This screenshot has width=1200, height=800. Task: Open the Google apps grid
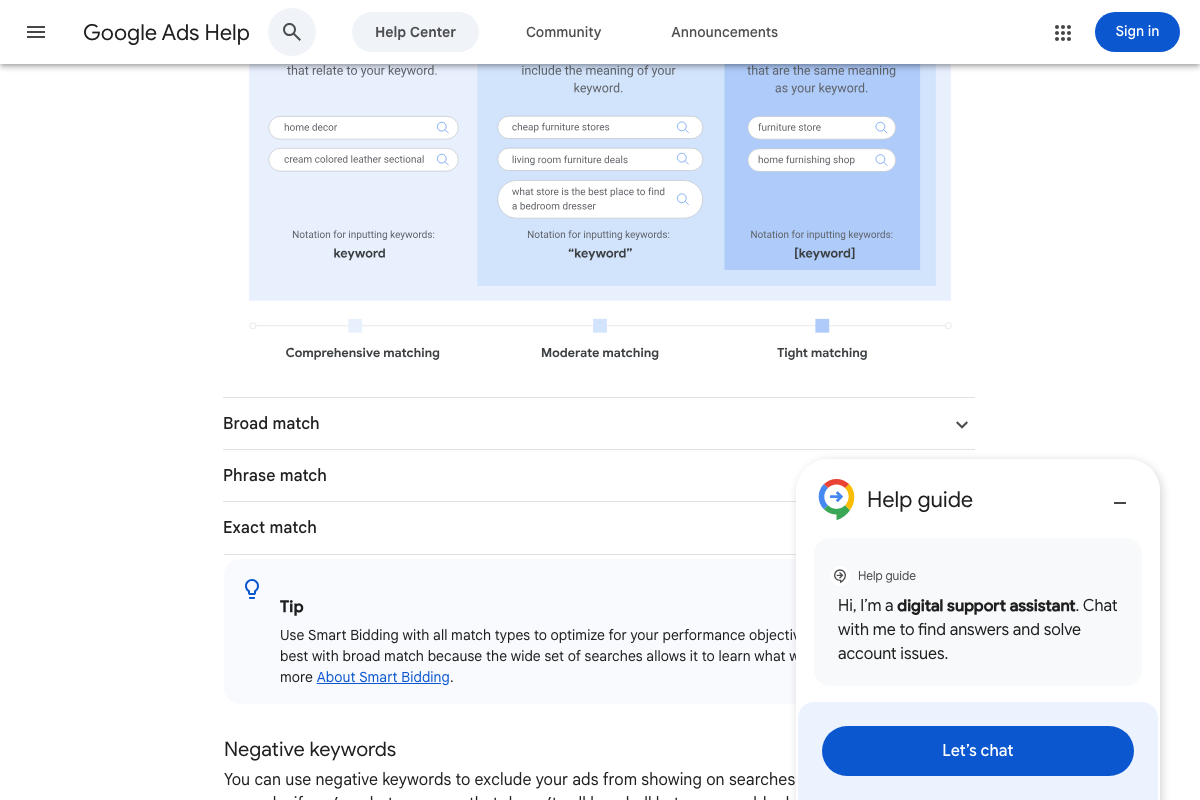pos(1063,32)
